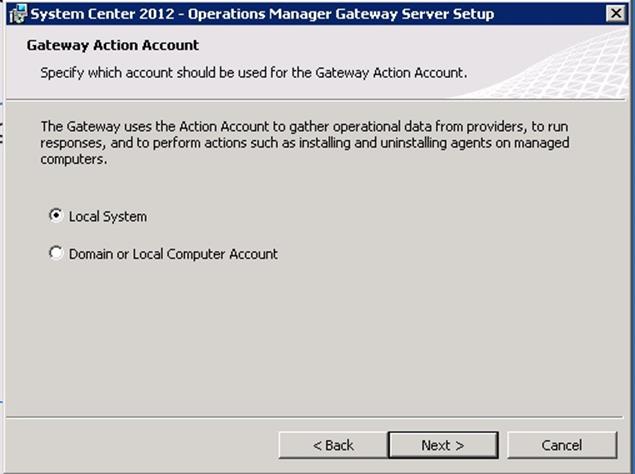This screenshot has width=635, height=474.
Task: Click the word "computers." ending the description
Action: [x=74, y=159]
